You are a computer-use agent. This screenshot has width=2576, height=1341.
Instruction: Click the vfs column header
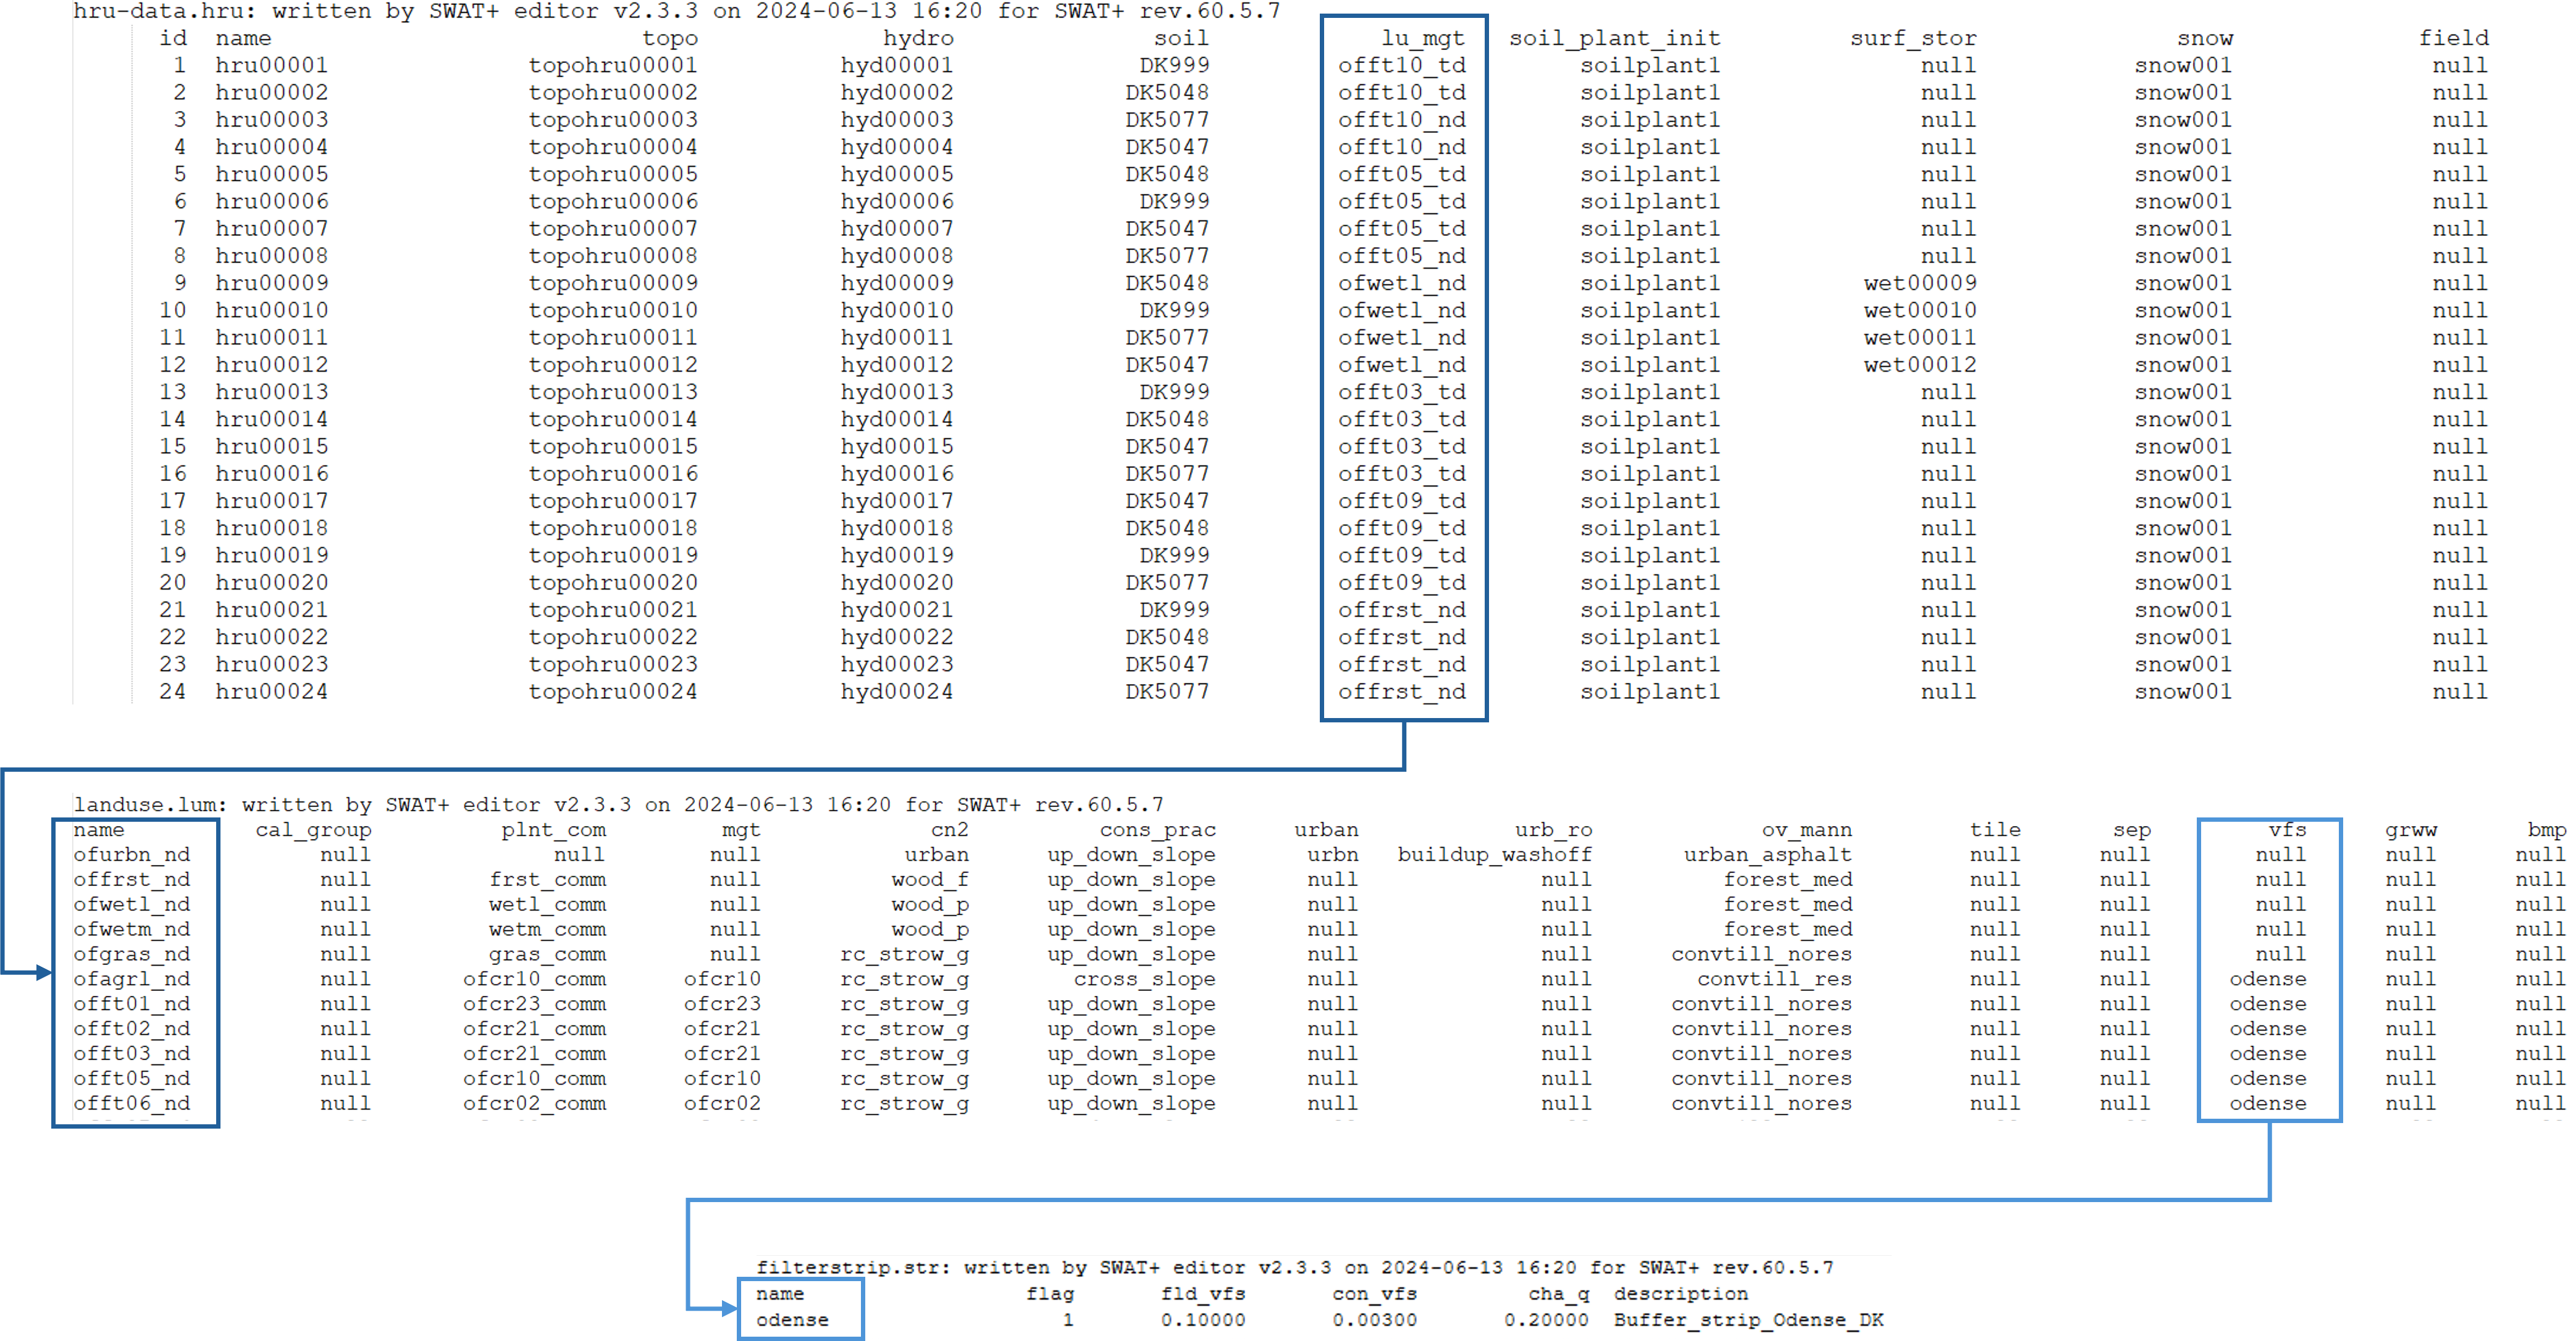tap(2287, 830)
